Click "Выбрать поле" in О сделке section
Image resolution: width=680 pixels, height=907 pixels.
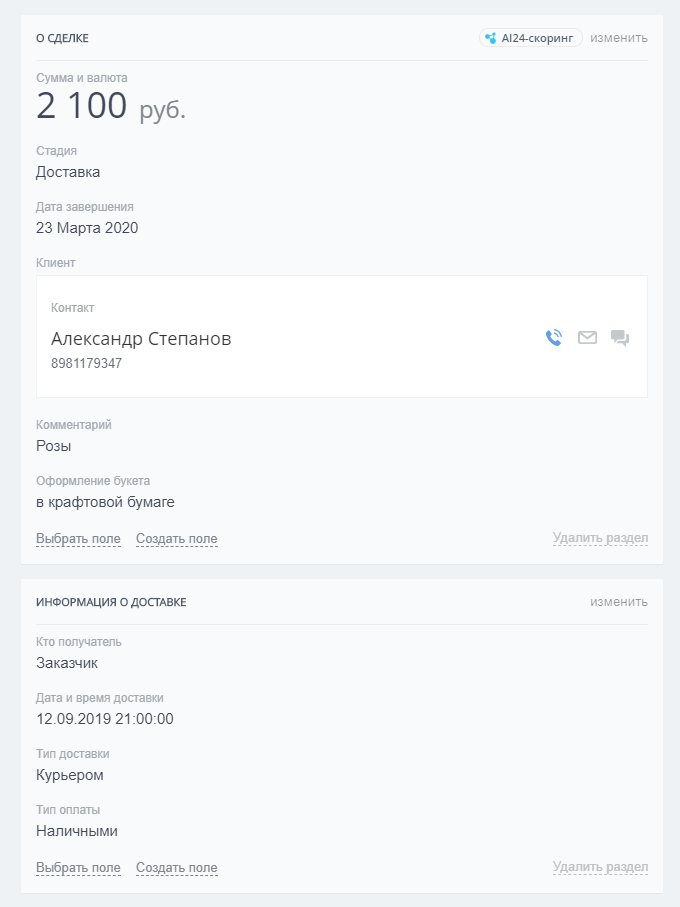click(78, 539)
